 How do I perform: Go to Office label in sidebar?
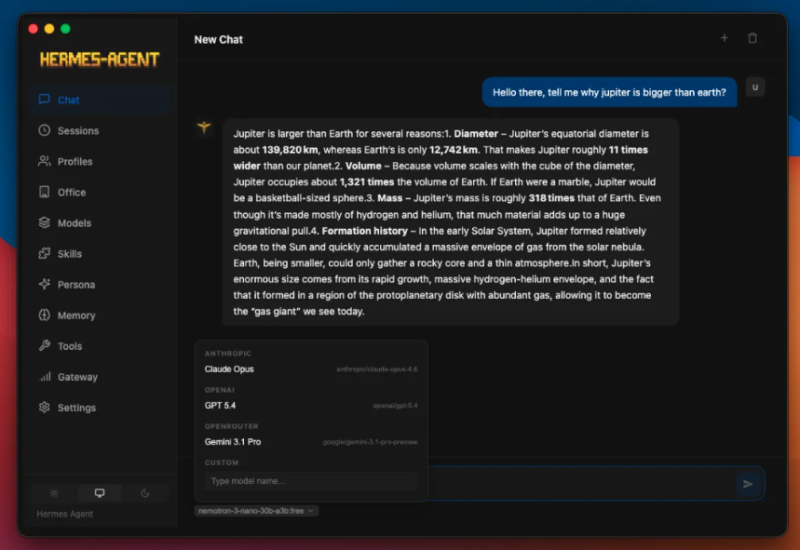(71, 192)
